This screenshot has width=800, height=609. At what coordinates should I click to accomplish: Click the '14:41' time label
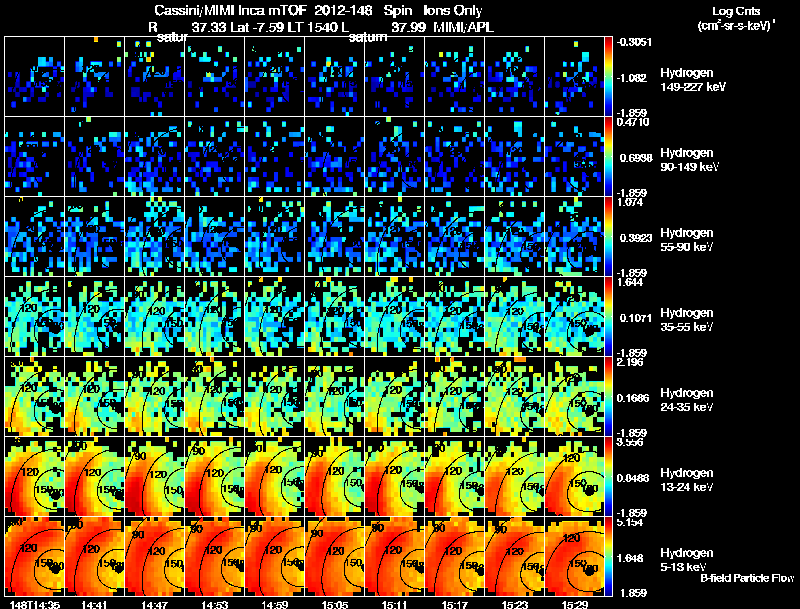(x=94, y=604)
